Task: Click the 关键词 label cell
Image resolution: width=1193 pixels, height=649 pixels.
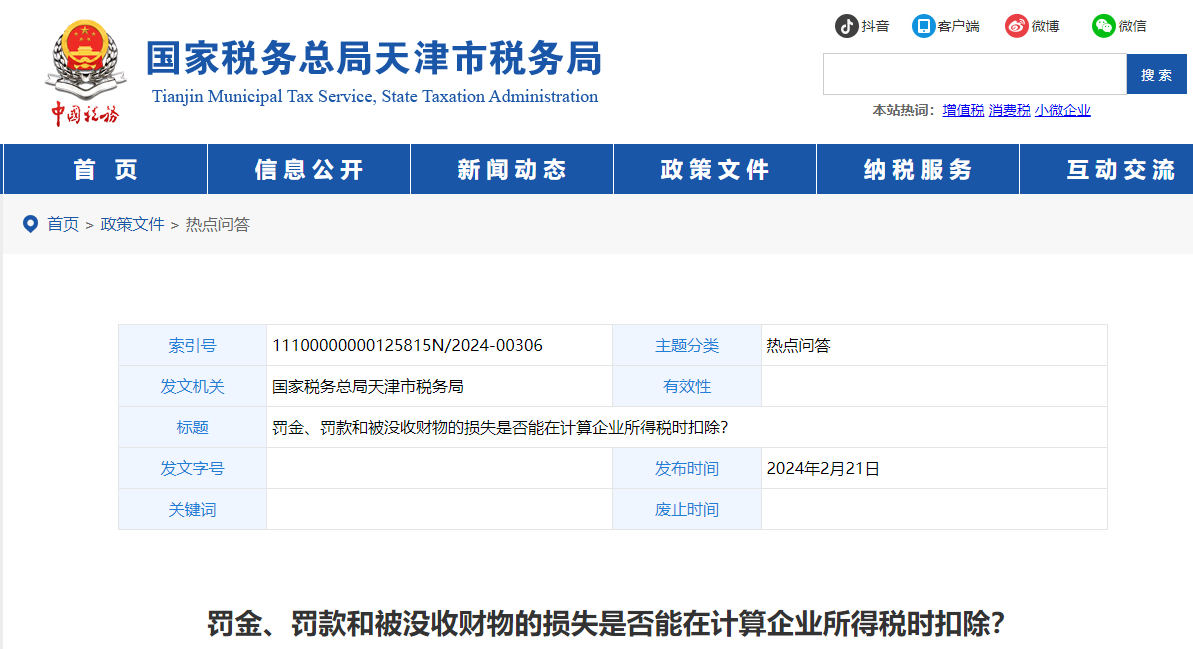Action: coord(192,510)
